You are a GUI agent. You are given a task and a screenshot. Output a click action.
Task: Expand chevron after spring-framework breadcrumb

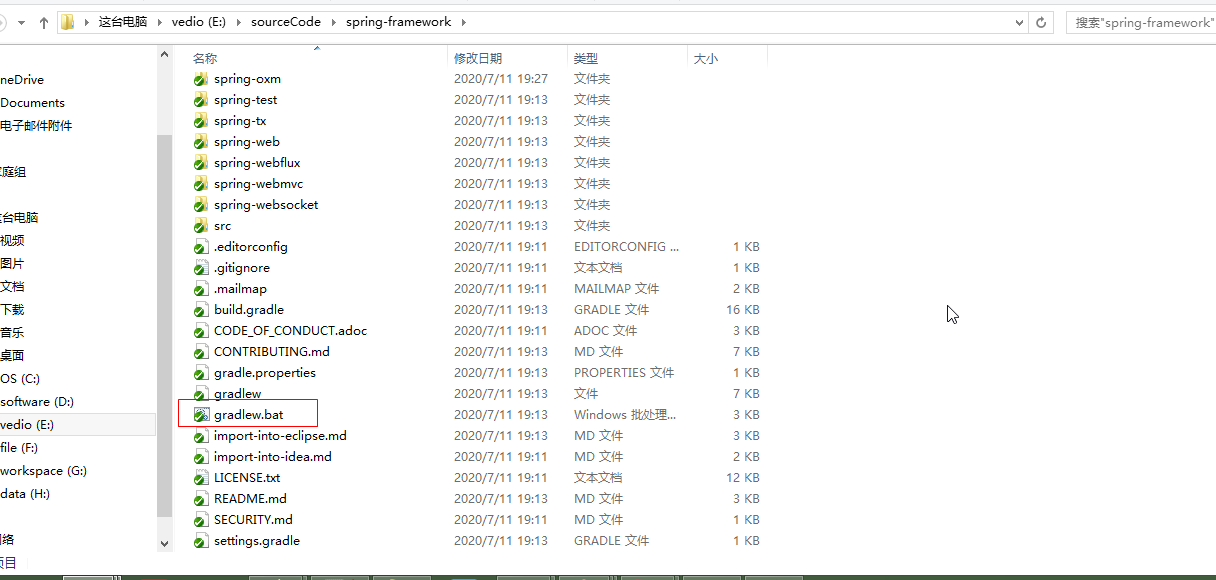(x=465, y=22)
